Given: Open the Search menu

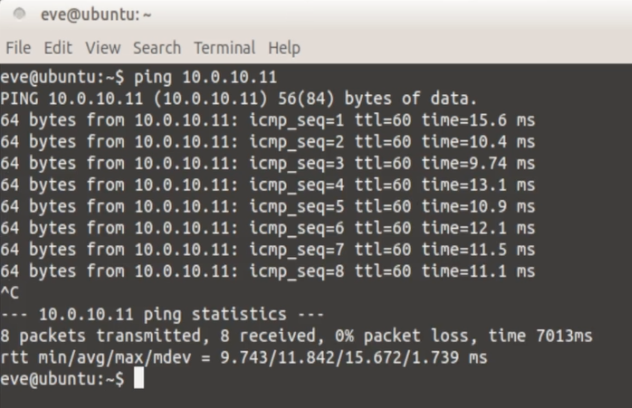Looking at the screenshot, I should pyautogui.click(x=157, y=47).
